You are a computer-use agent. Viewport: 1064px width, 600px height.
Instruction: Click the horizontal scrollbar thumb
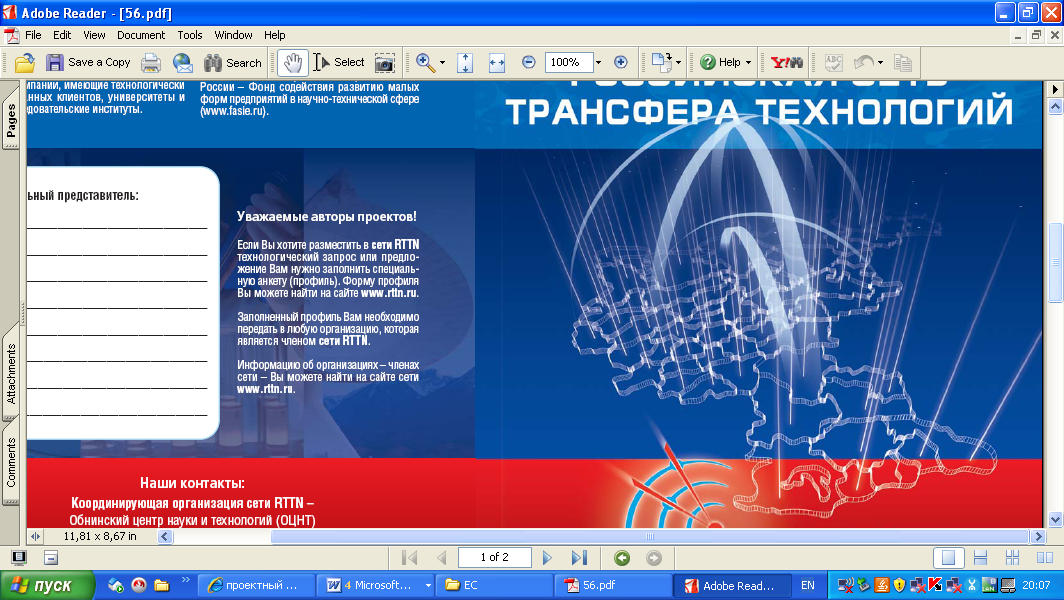[x=650, y=536]
